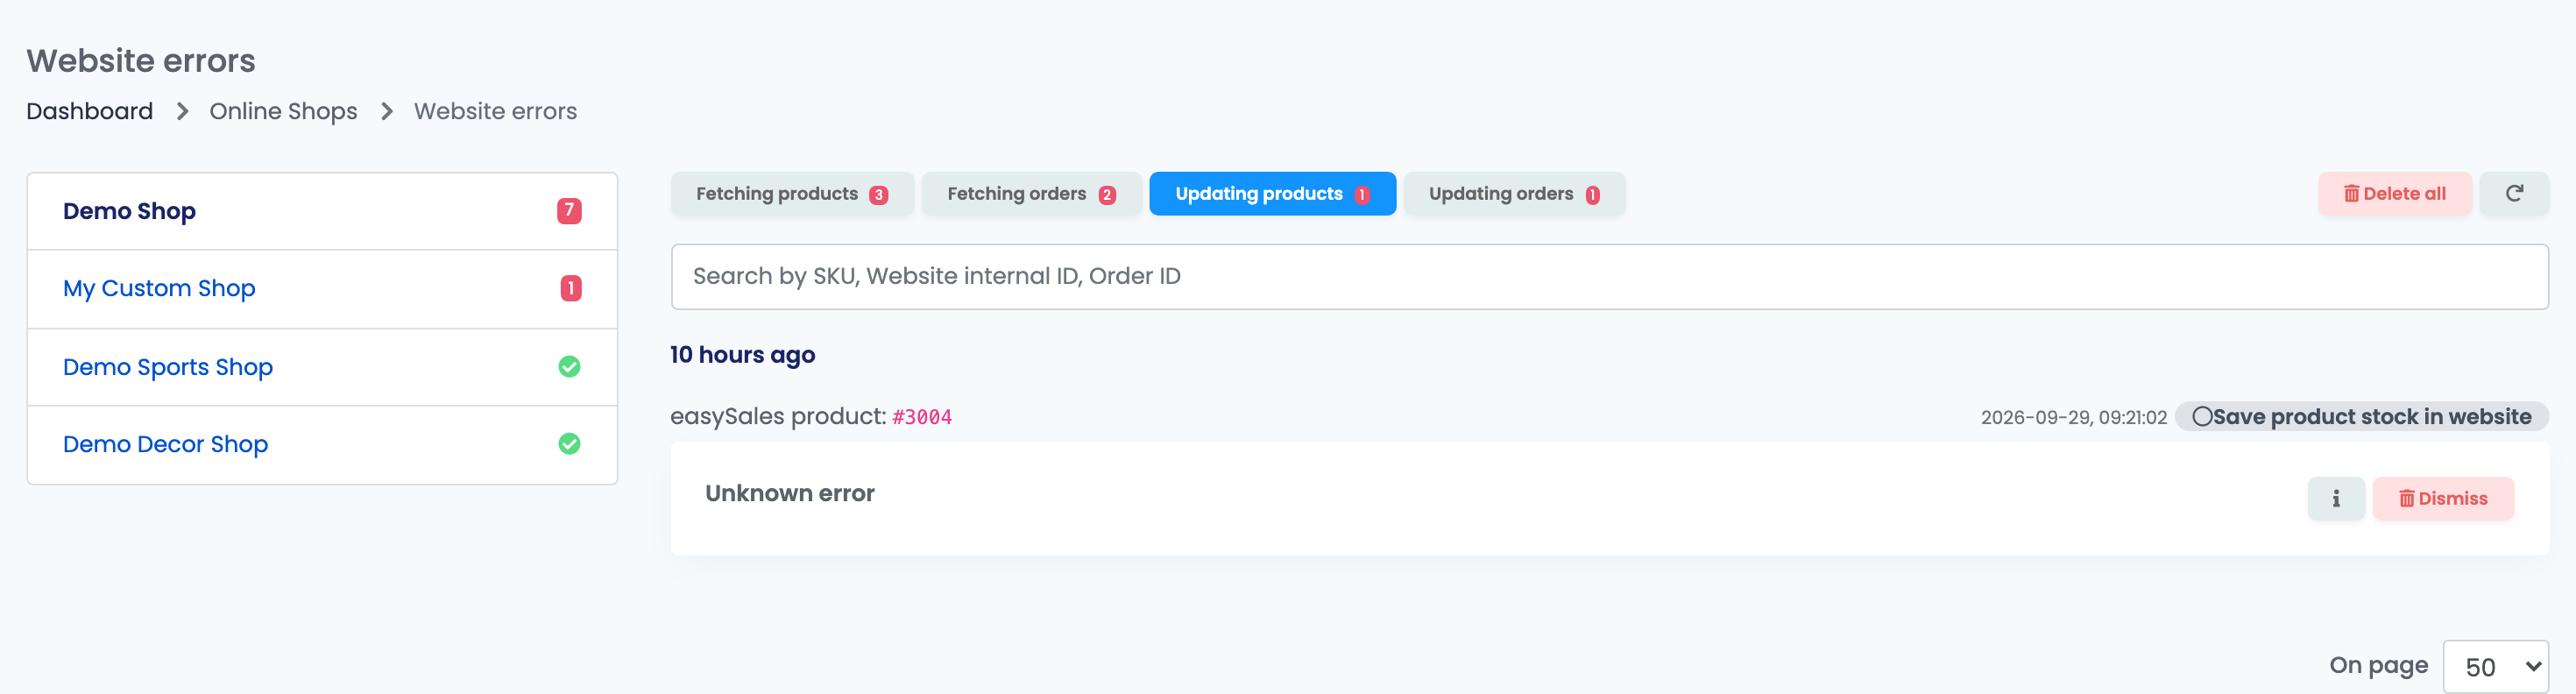The height and width of the screenshot is (694, 2576).
Task: Click the breadcrumb chevron after Dashboard
Action: click(x=182, y=111)
